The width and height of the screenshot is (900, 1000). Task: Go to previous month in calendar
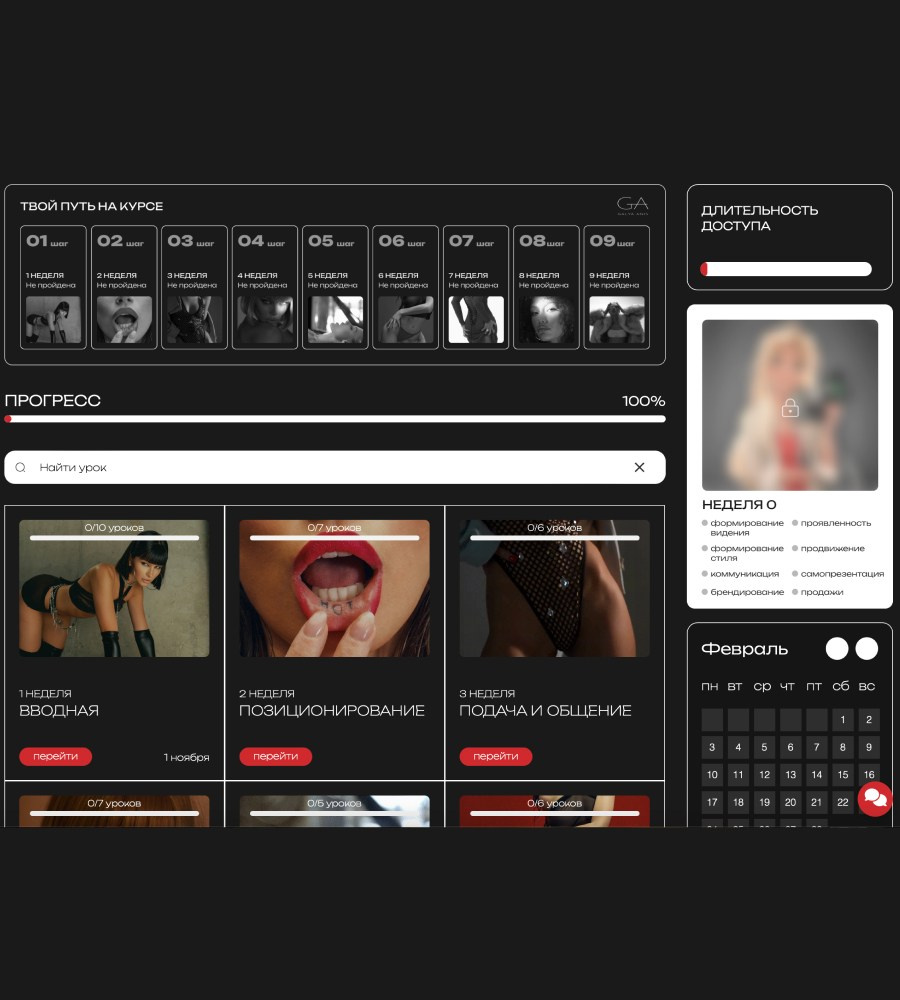tap(837, 649)
